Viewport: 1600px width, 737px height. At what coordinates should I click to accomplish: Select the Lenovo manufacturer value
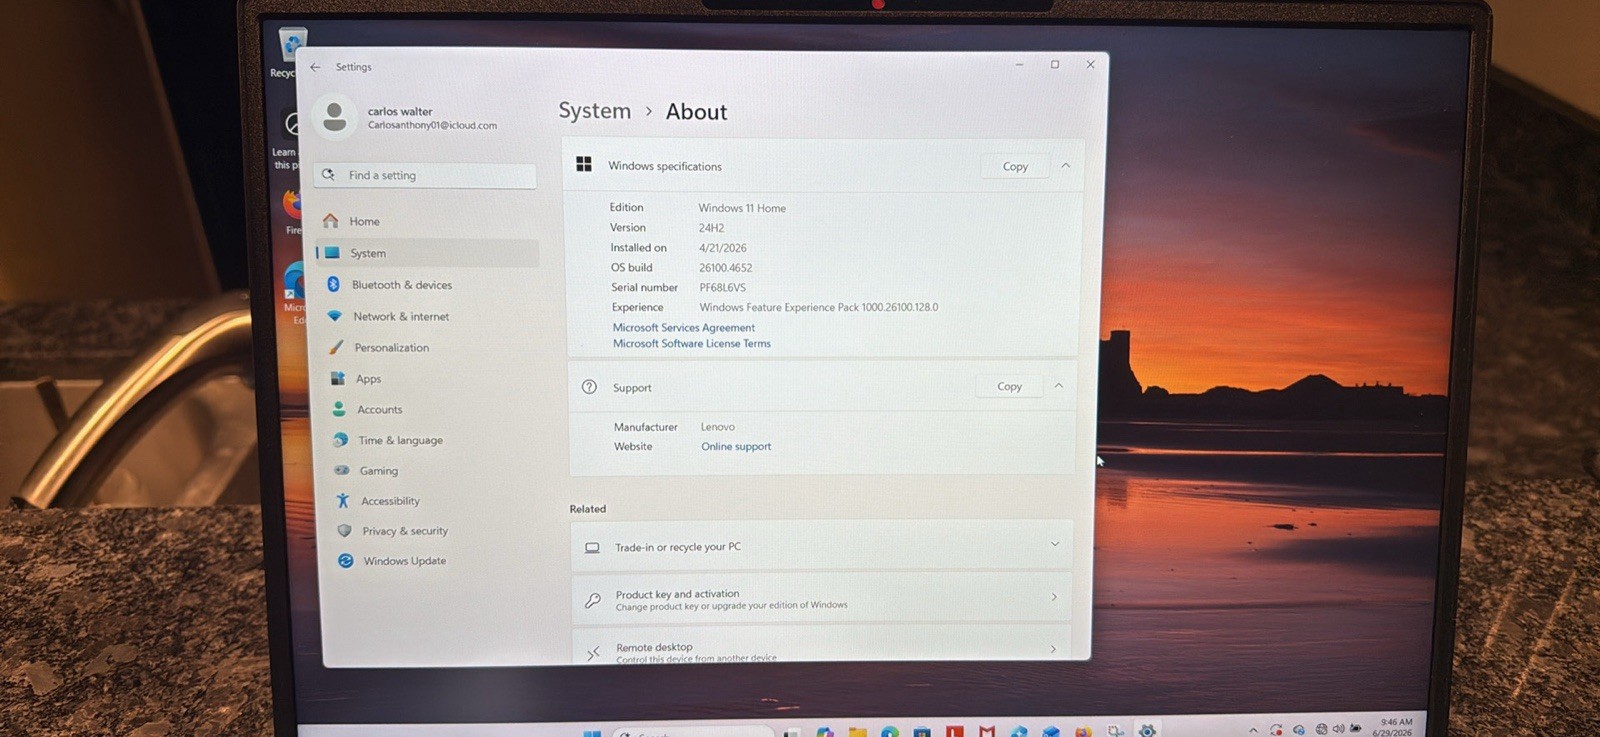click(718, 427)
